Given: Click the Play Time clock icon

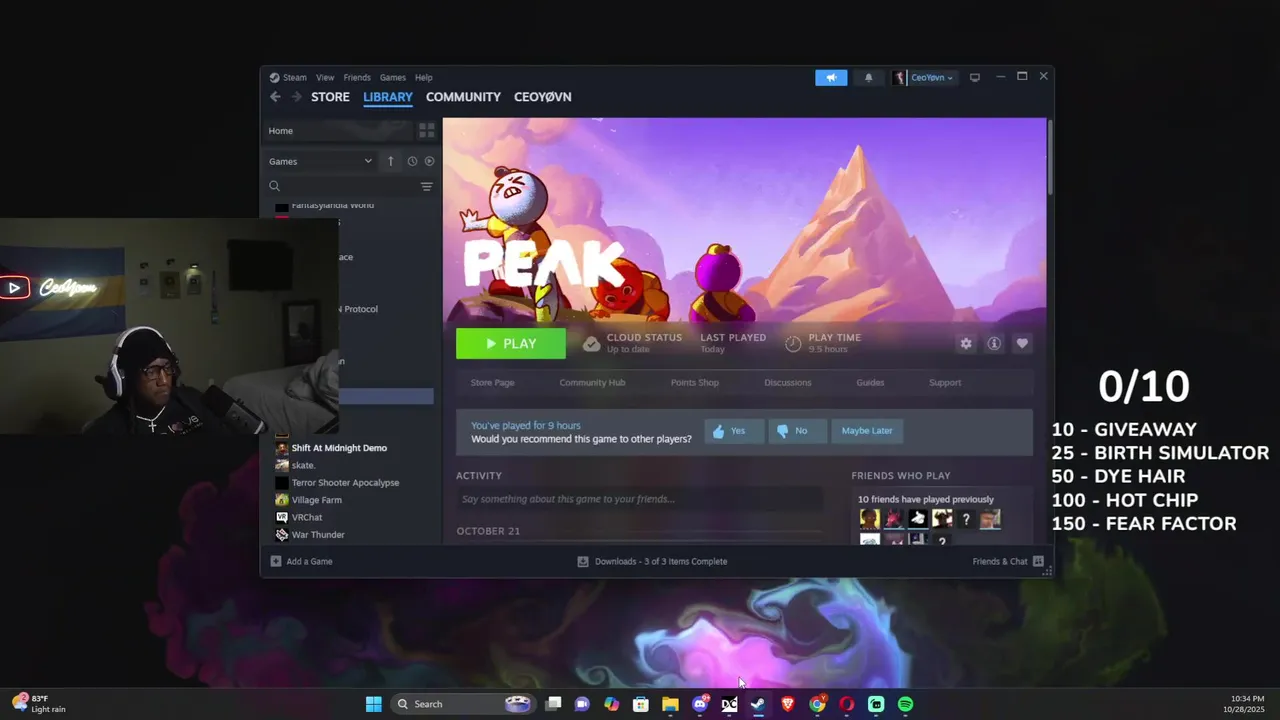Looking at the screenshot, I should click(793, 343).
